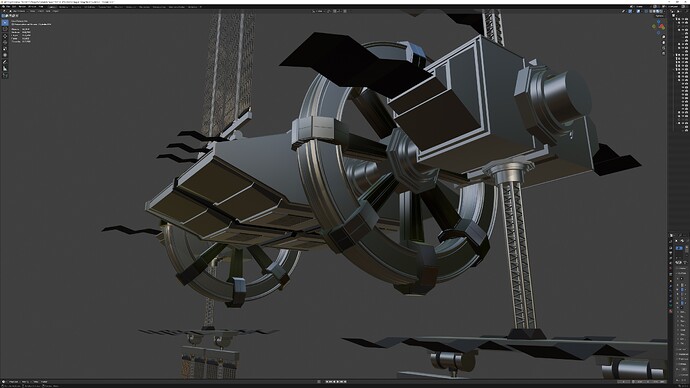
Task: Open the viewport Select menu
Action: tap(40, 11)
